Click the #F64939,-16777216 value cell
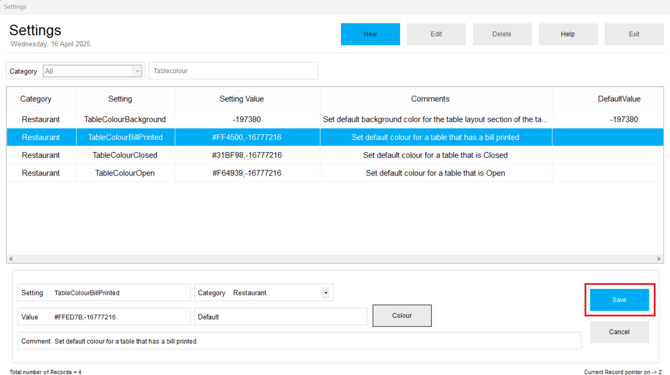Viewport: 670px width, 375px height. (247, 173)
